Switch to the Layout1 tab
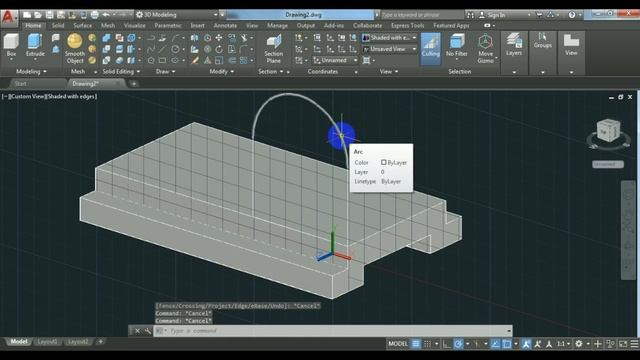Image resolution: width=640 pixels, height=360 pixels. click(x=47, y=342)
